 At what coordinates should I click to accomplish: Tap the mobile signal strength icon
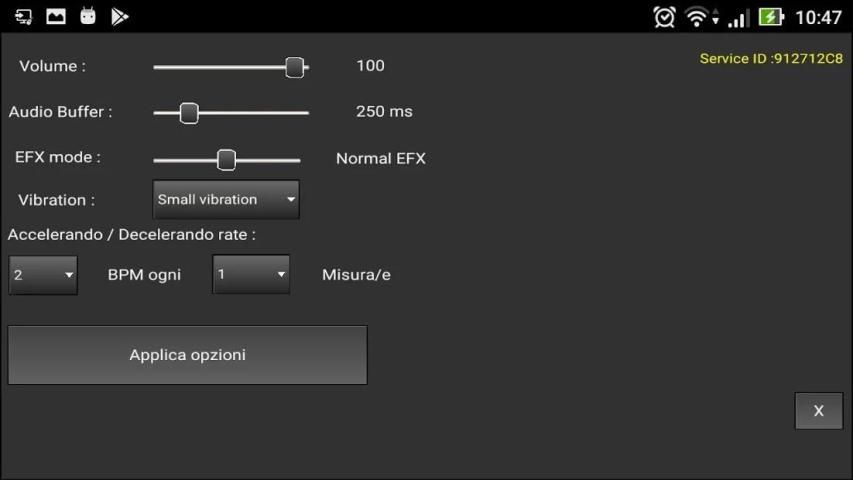(738, 17)
